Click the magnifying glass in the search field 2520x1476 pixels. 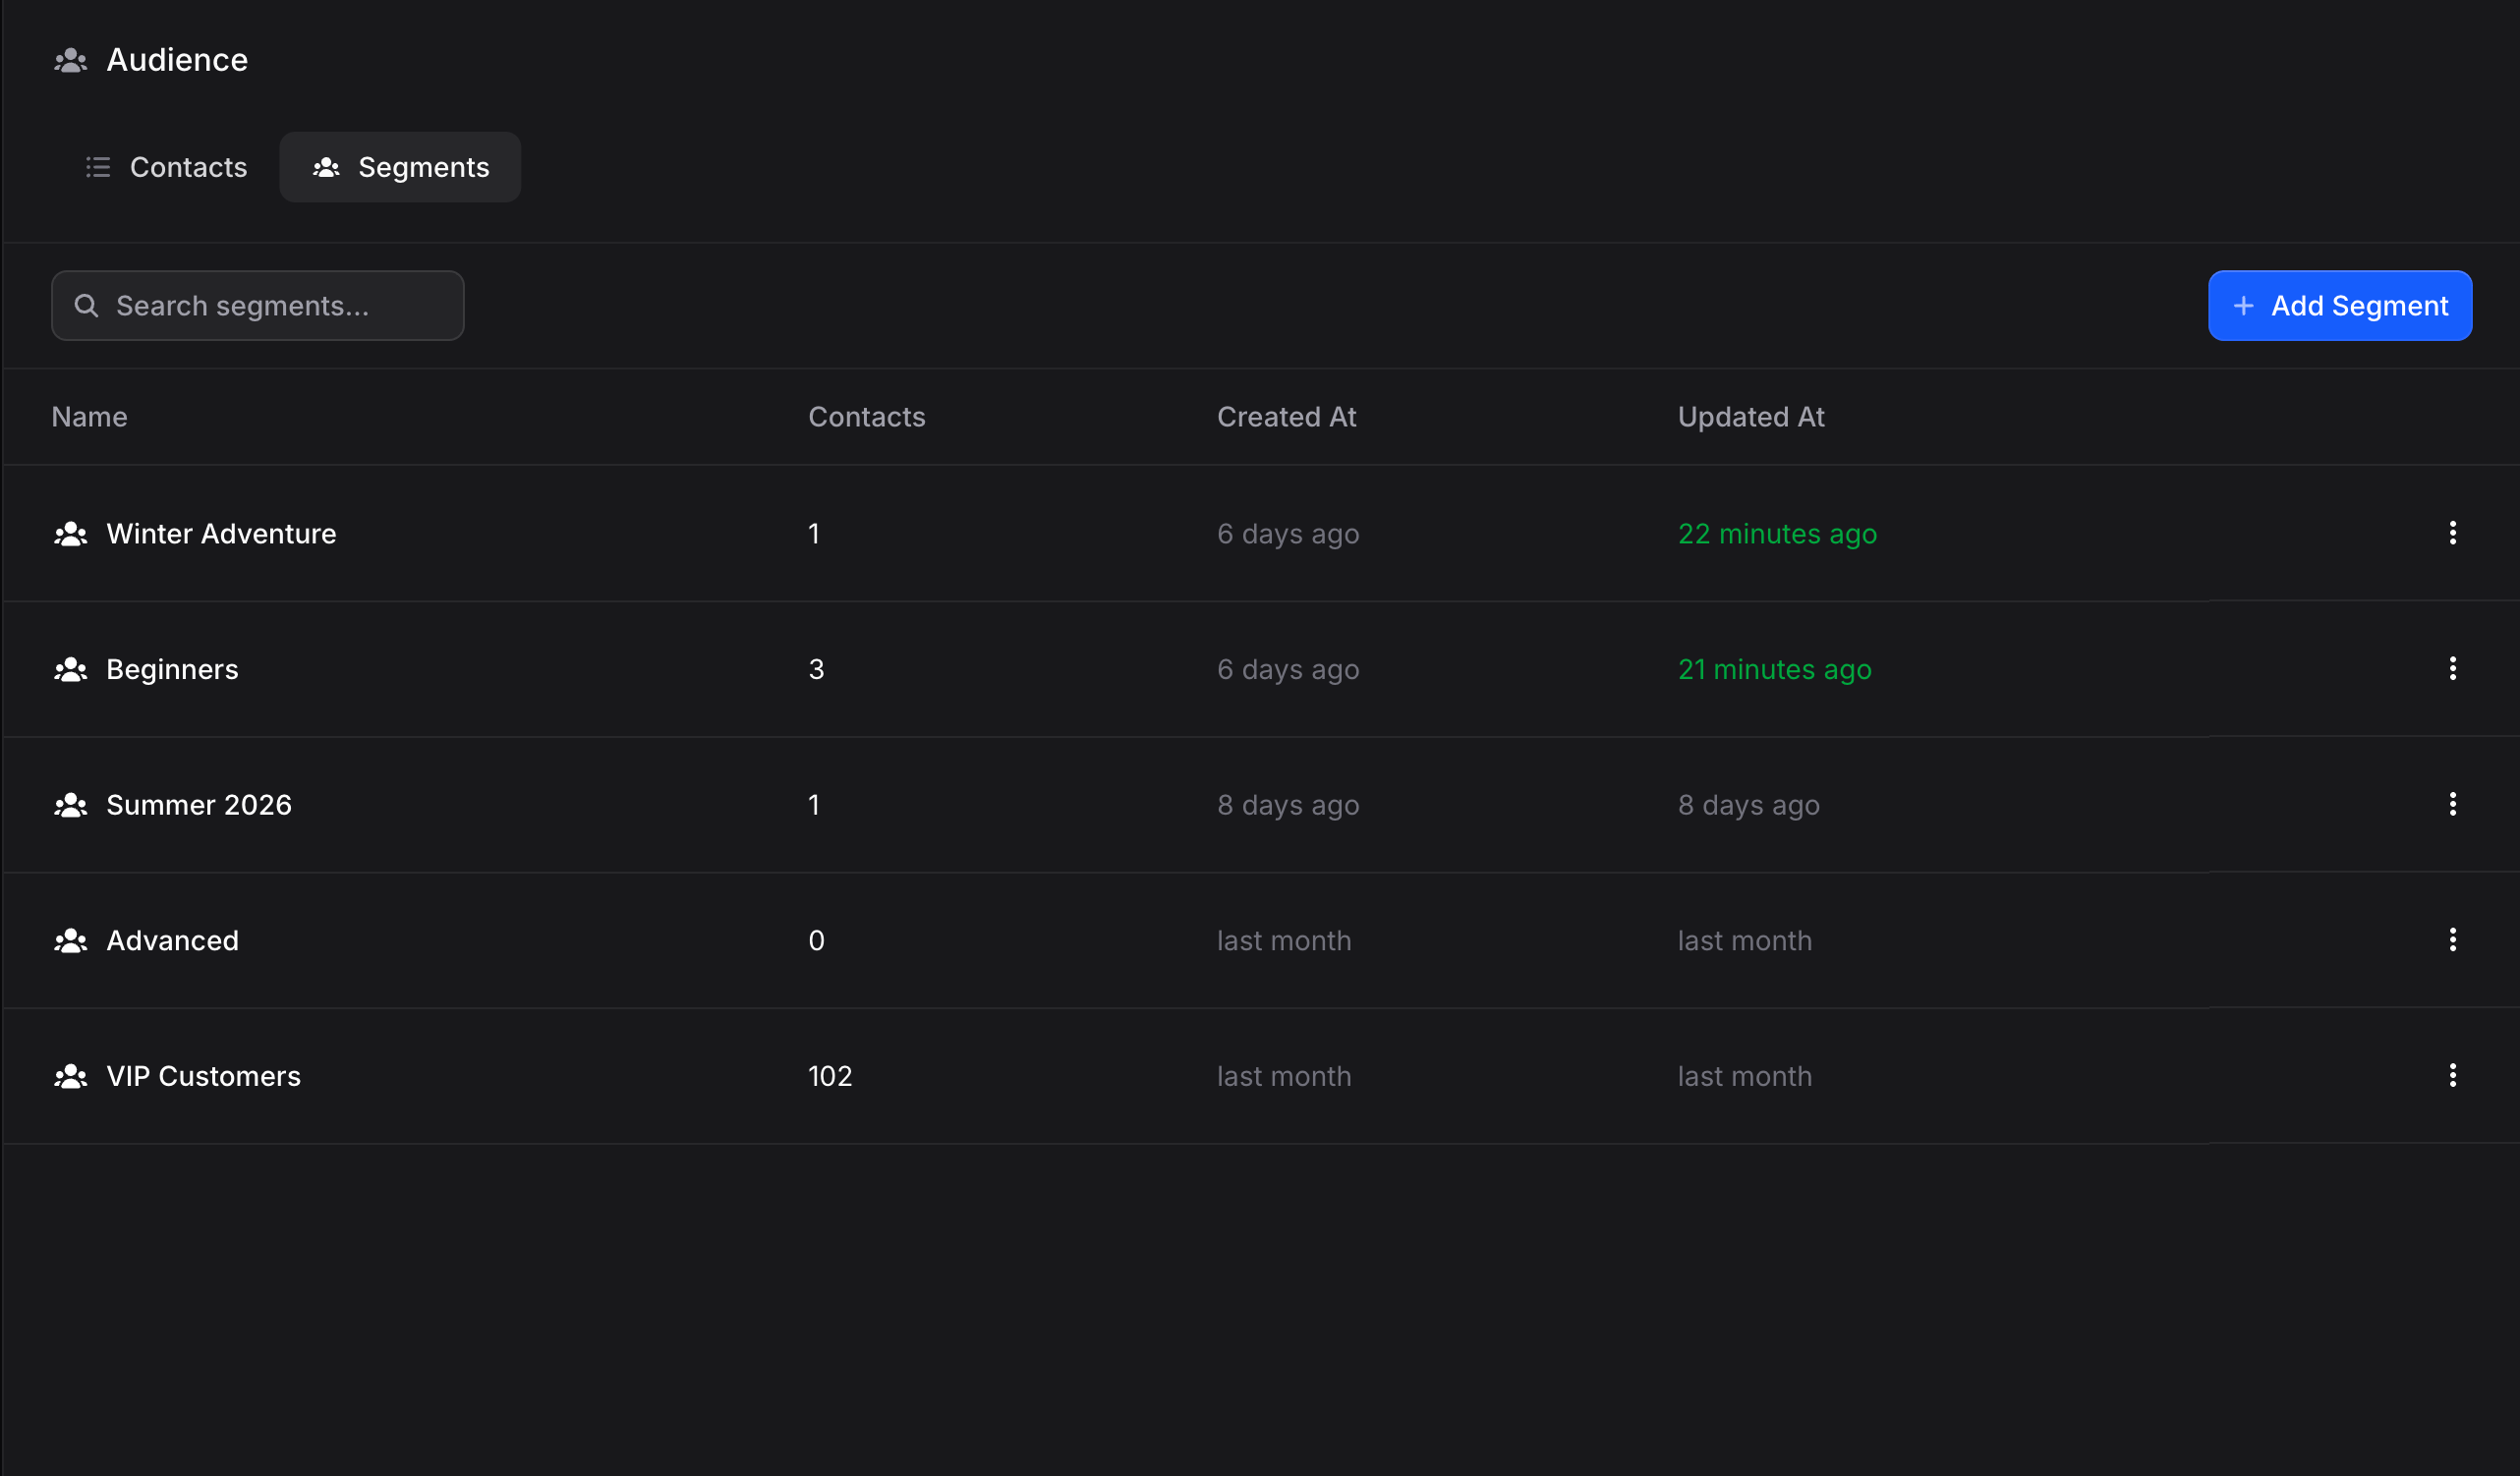coord(87,305)
